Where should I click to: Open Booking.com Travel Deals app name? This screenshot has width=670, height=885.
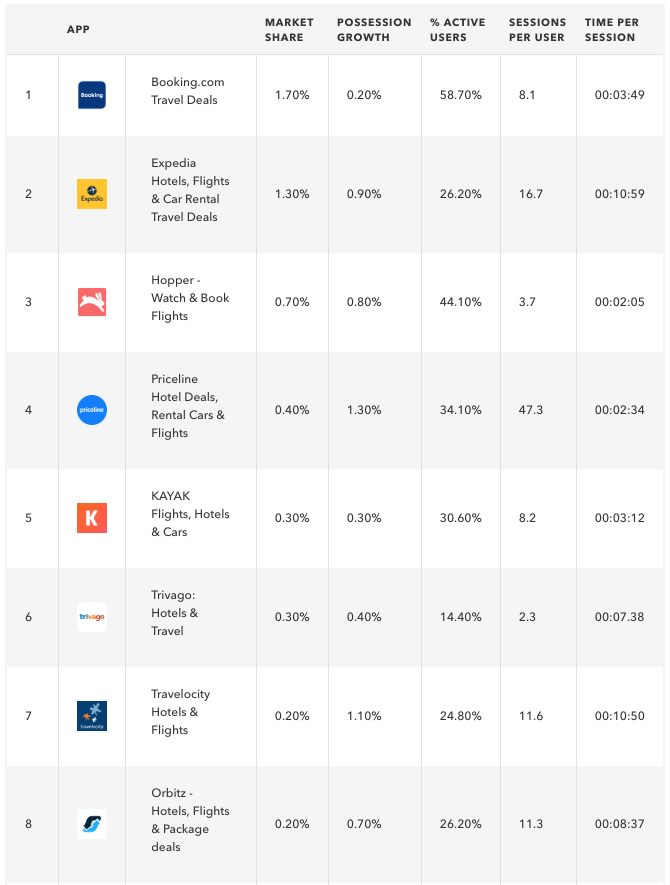click(187, 91)
